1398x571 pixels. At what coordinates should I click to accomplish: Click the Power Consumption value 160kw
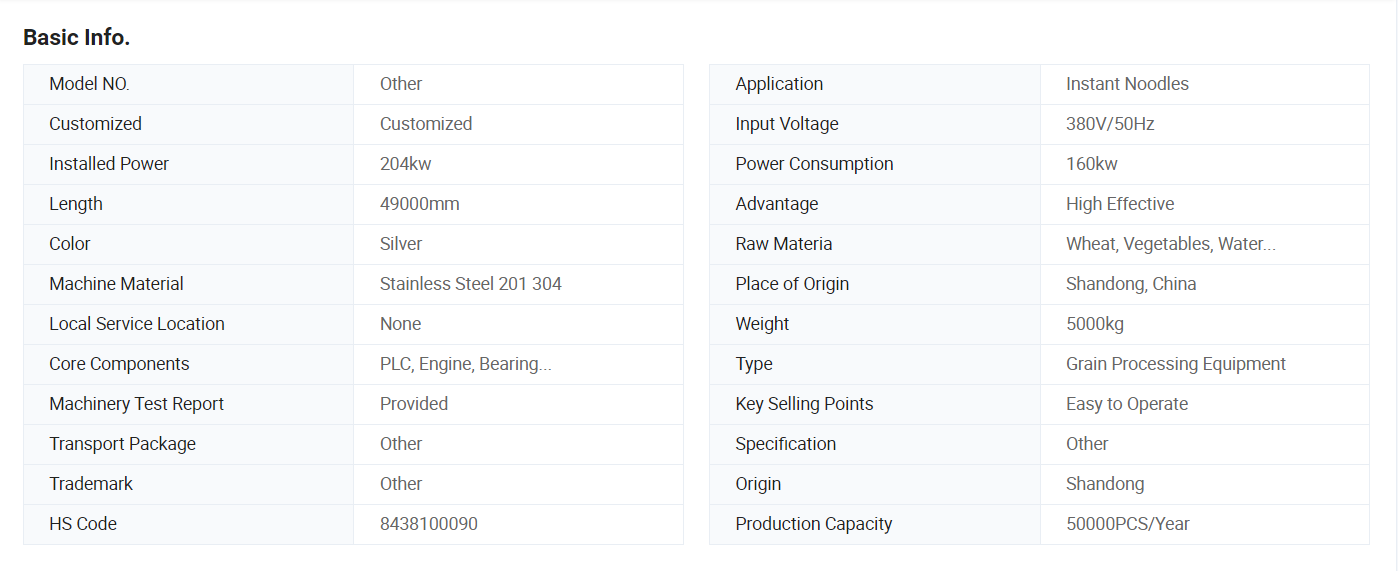(1091, 164)
